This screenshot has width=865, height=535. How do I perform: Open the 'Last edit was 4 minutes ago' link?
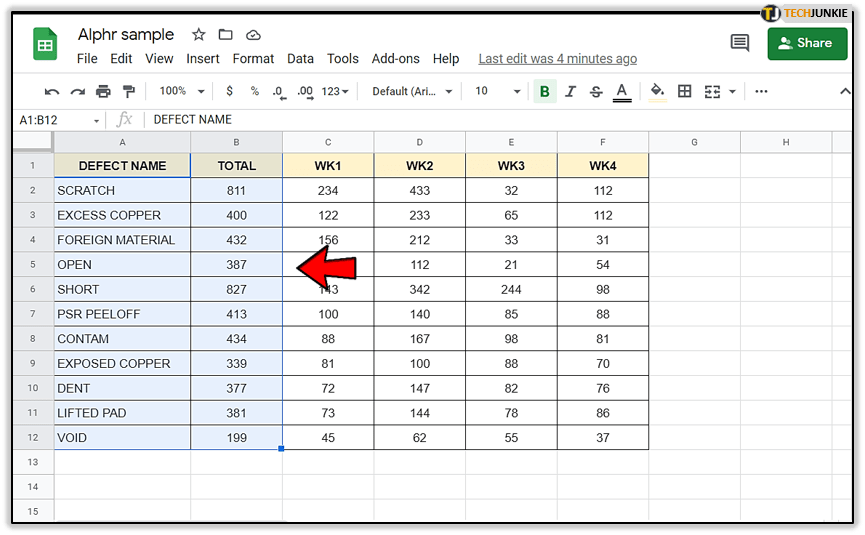[x=557, y=59]
